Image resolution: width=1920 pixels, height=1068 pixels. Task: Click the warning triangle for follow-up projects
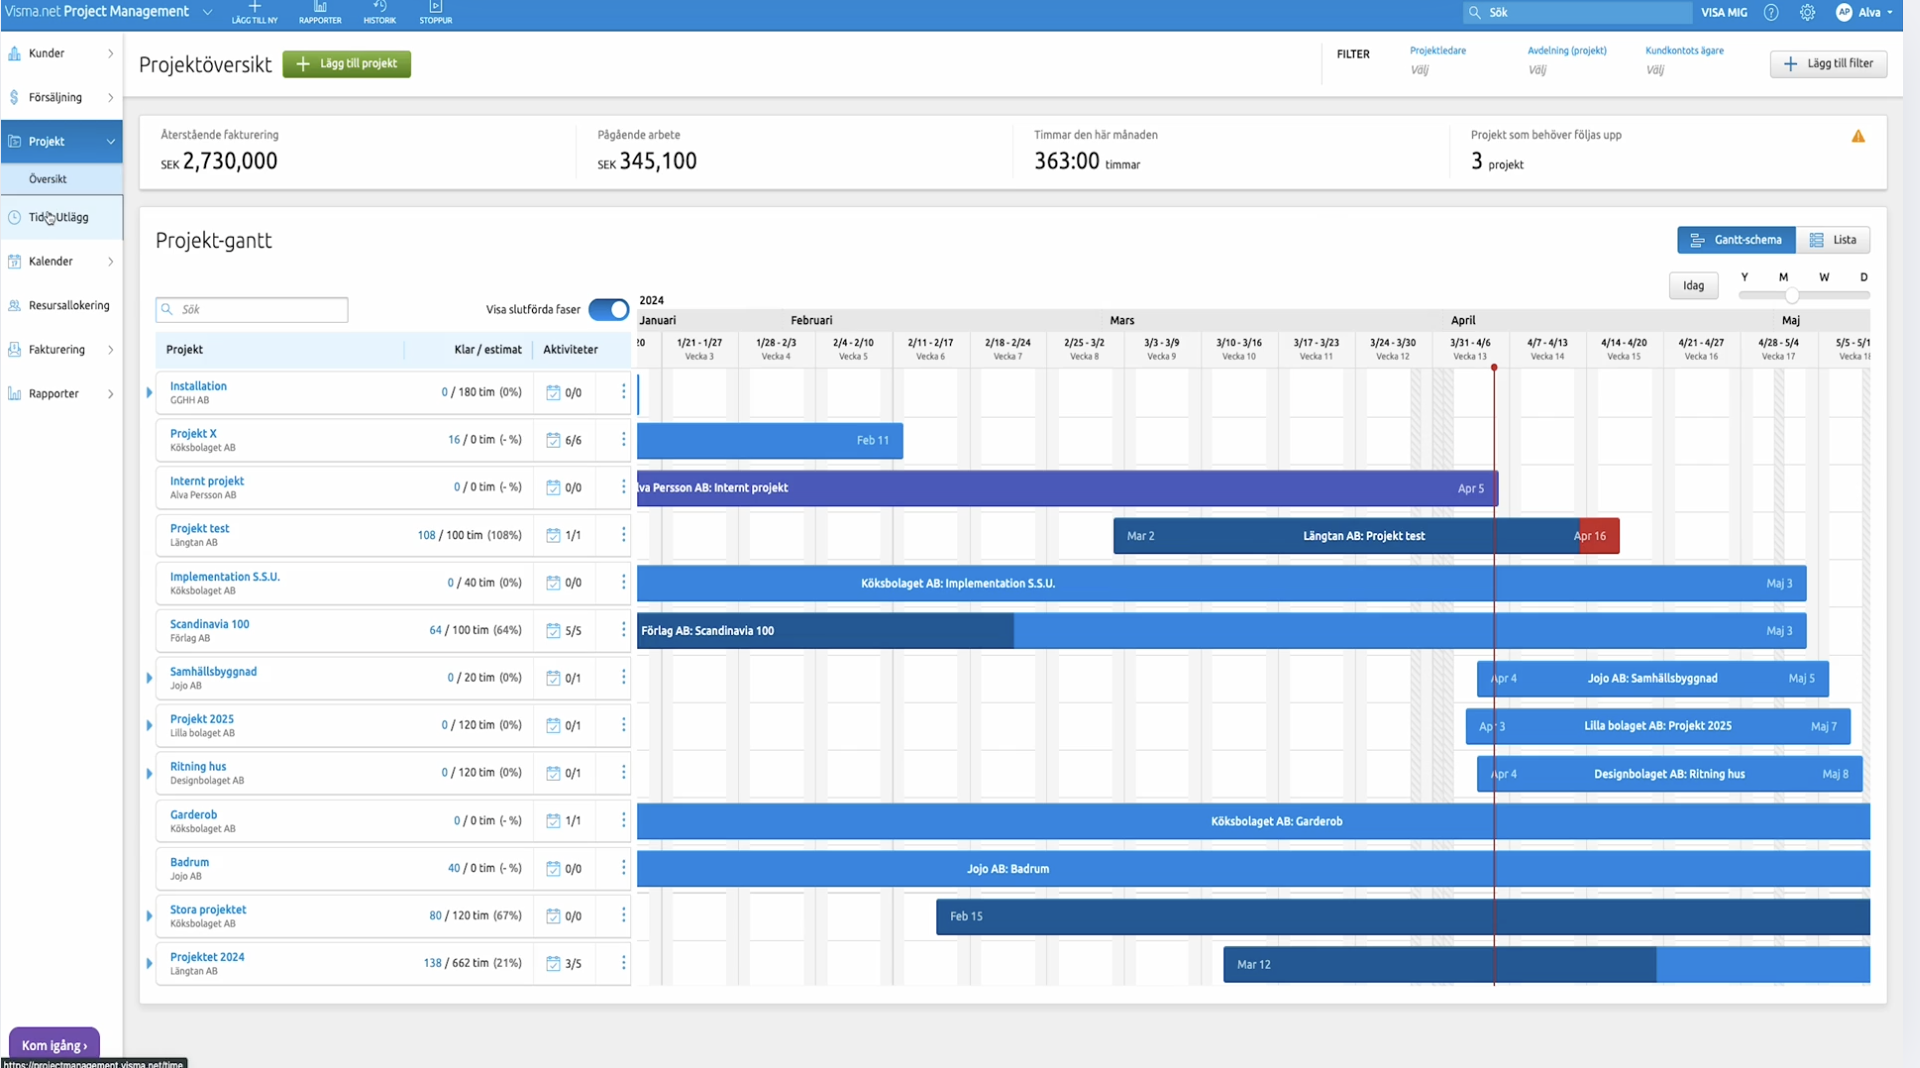1858,136
